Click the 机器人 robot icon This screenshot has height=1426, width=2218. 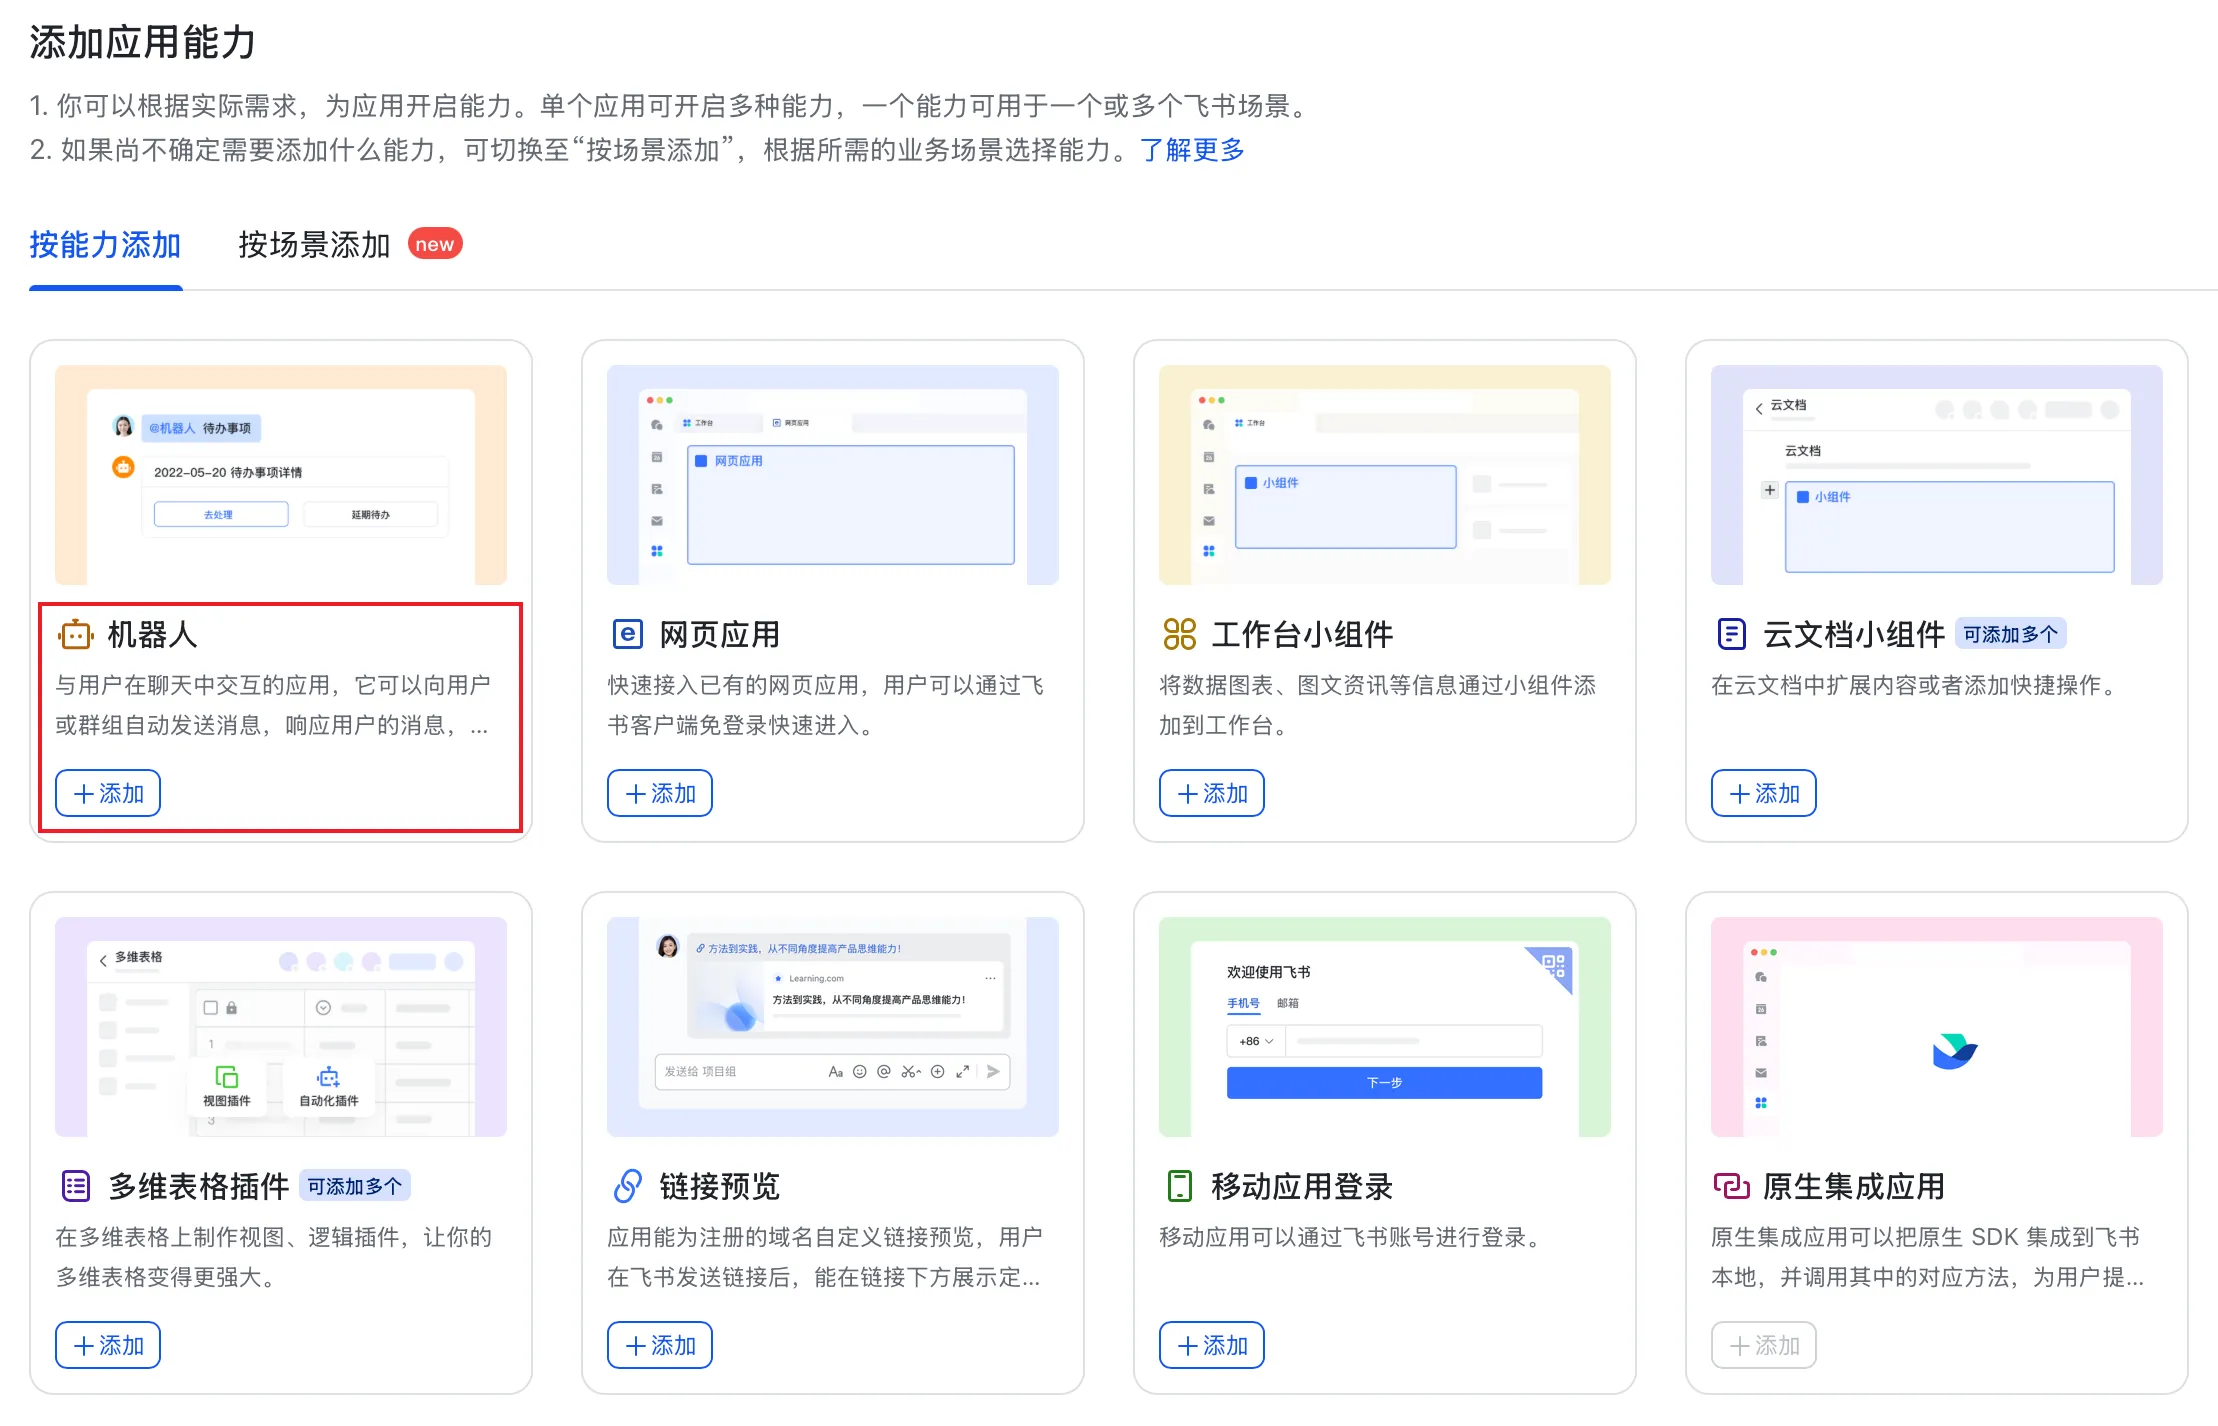pyautogui.click(x=76, y=634)
